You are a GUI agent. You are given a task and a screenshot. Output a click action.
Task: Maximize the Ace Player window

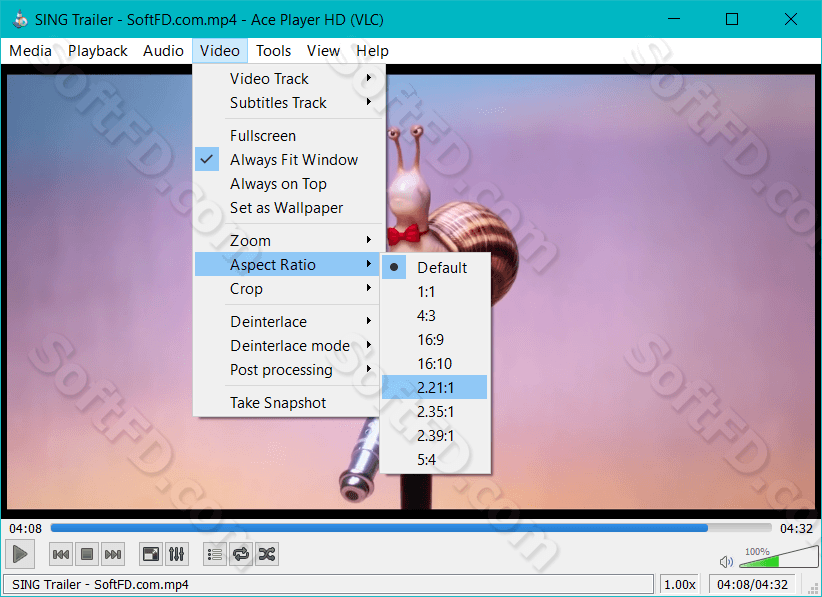click(732, 19)
